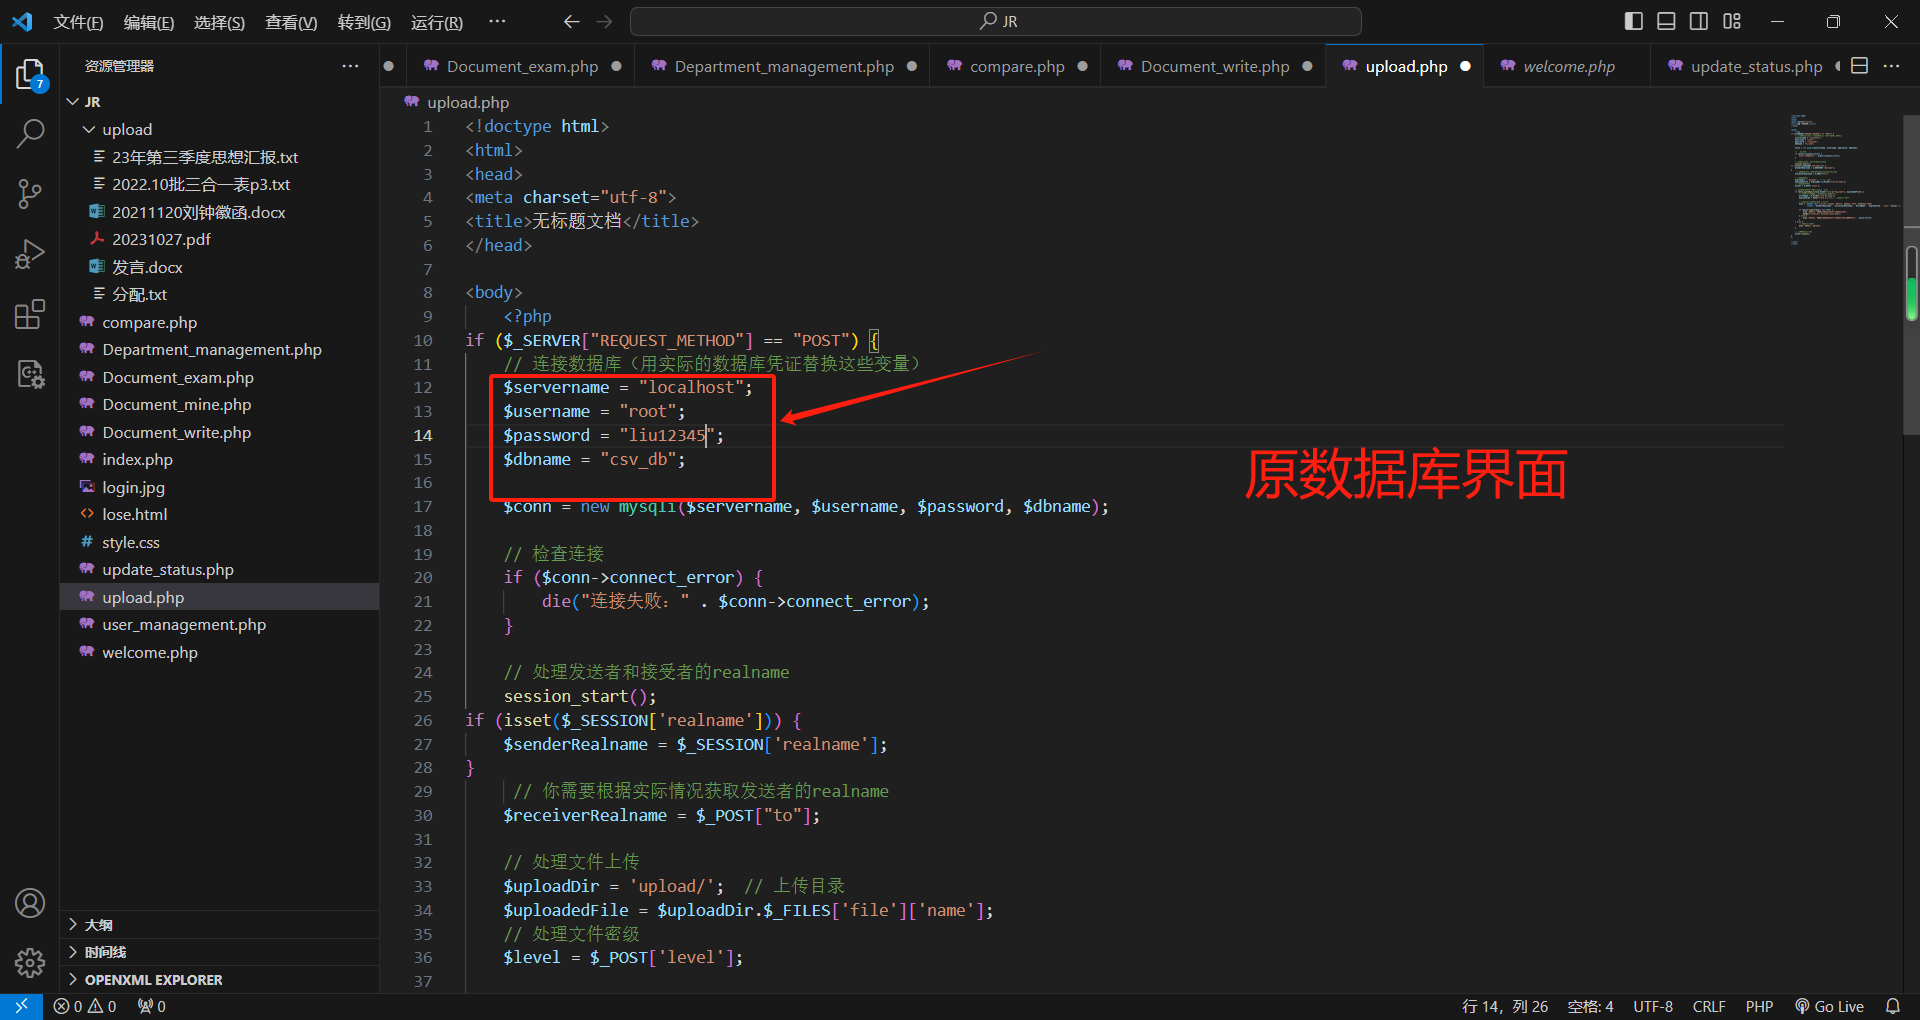Open Explorer views and more actions menu
Viewport: 1920px width, 1020px height.
350,66
